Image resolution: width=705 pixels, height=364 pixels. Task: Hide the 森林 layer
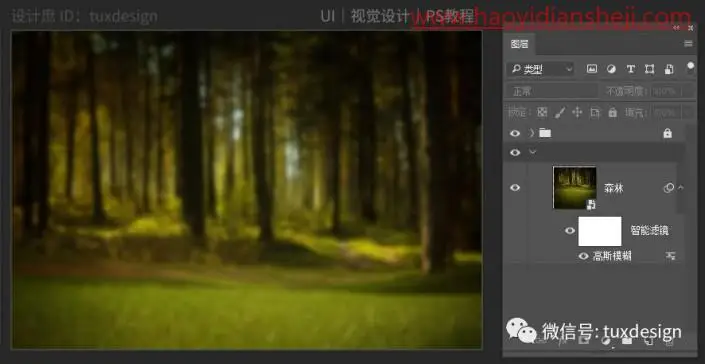[515, 187]
